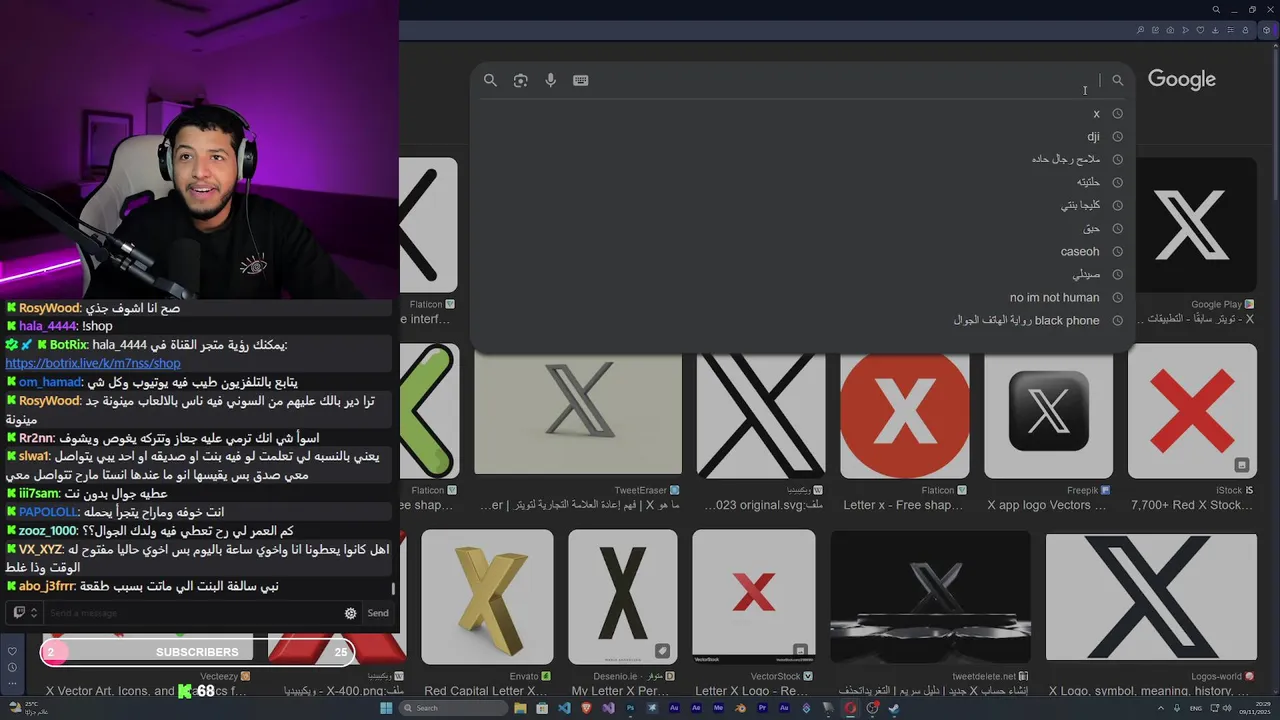Open the Windows Start button

[387, 708]
